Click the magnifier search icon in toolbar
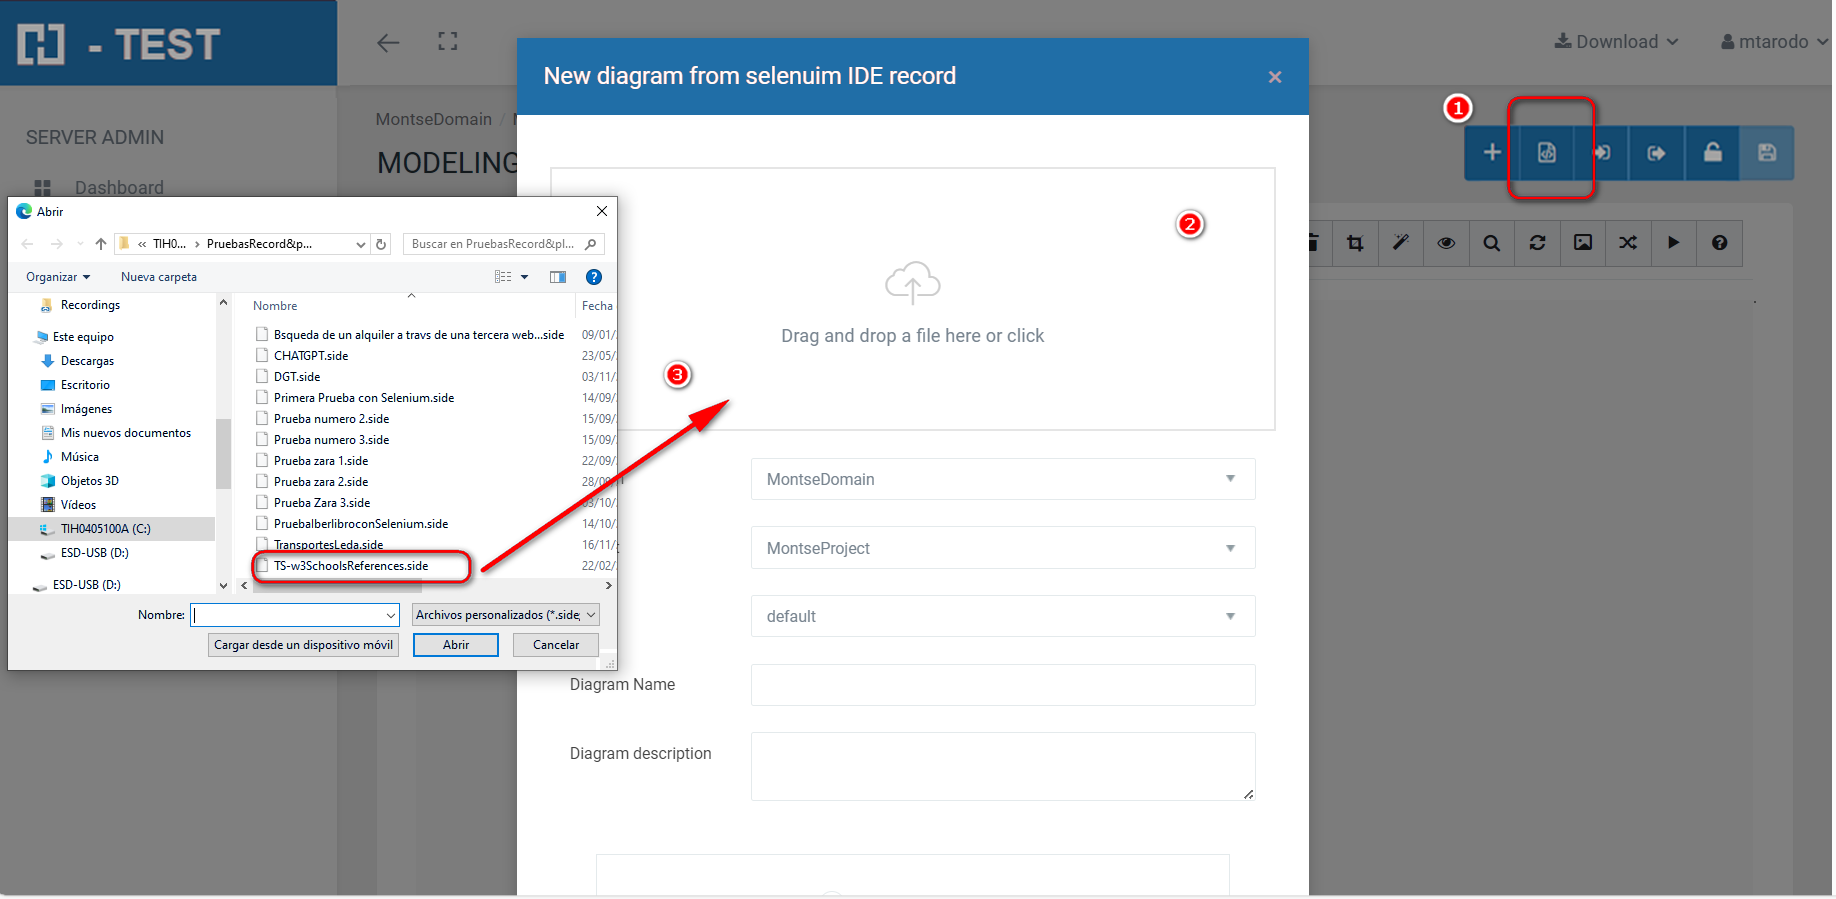 point(1491,243)
